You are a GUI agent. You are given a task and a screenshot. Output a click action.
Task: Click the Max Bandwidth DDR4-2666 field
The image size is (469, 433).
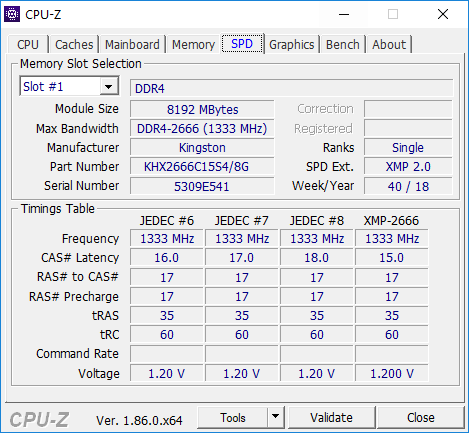coord(202,129)
